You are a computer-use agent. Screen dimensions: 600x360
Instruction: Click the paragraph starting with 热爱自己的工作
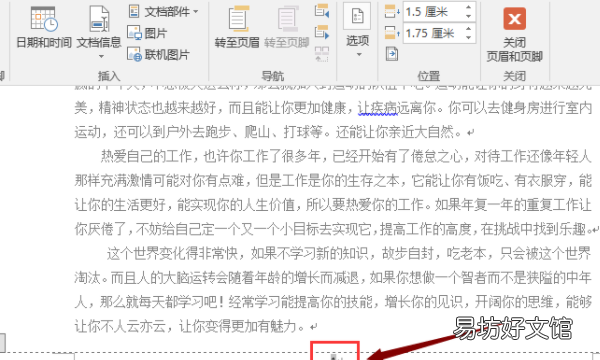tap(333, 192)
